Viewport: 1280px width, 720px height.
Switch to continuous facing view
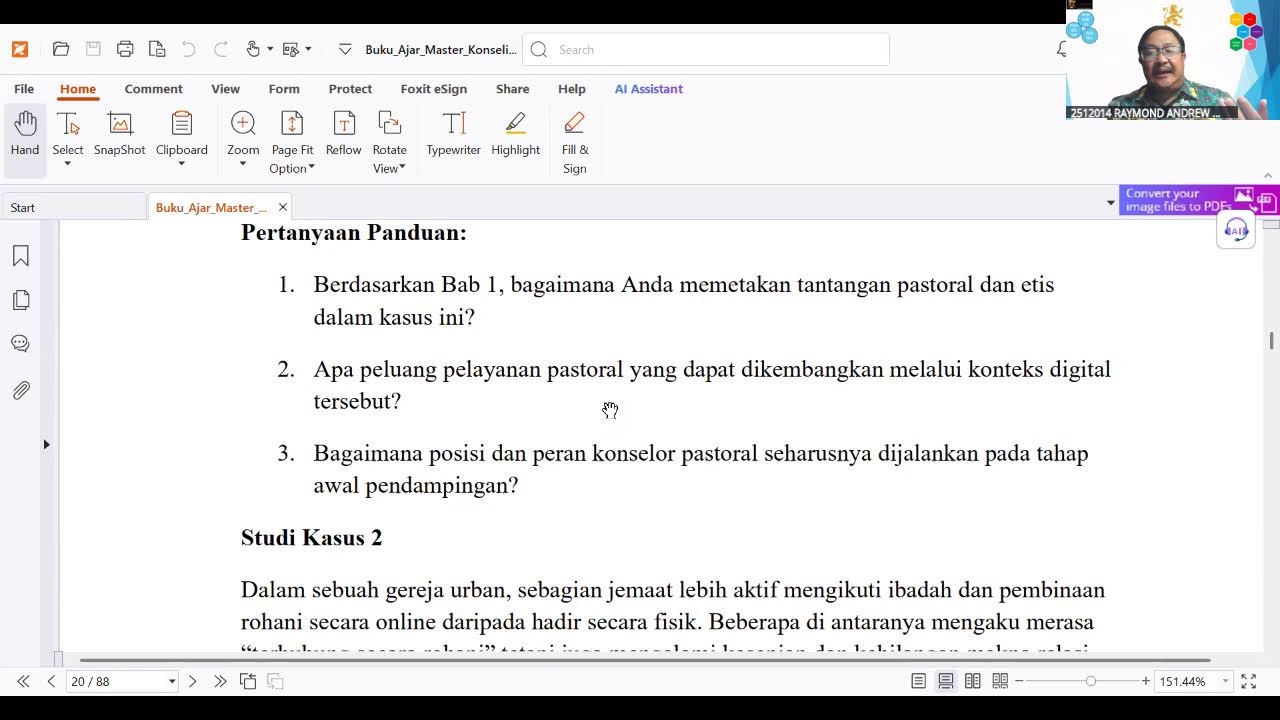[x=999, y=681]
